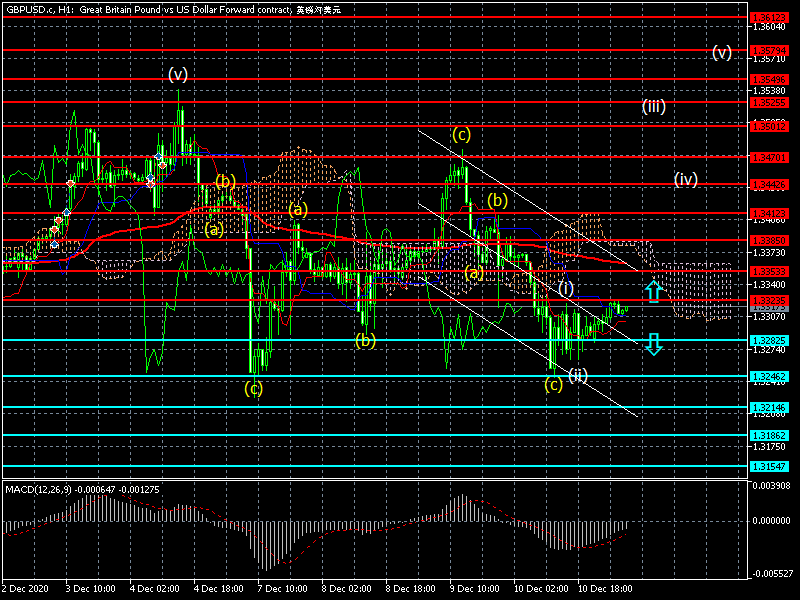Click the 1.32146 cyan price label

pos(769,408)
